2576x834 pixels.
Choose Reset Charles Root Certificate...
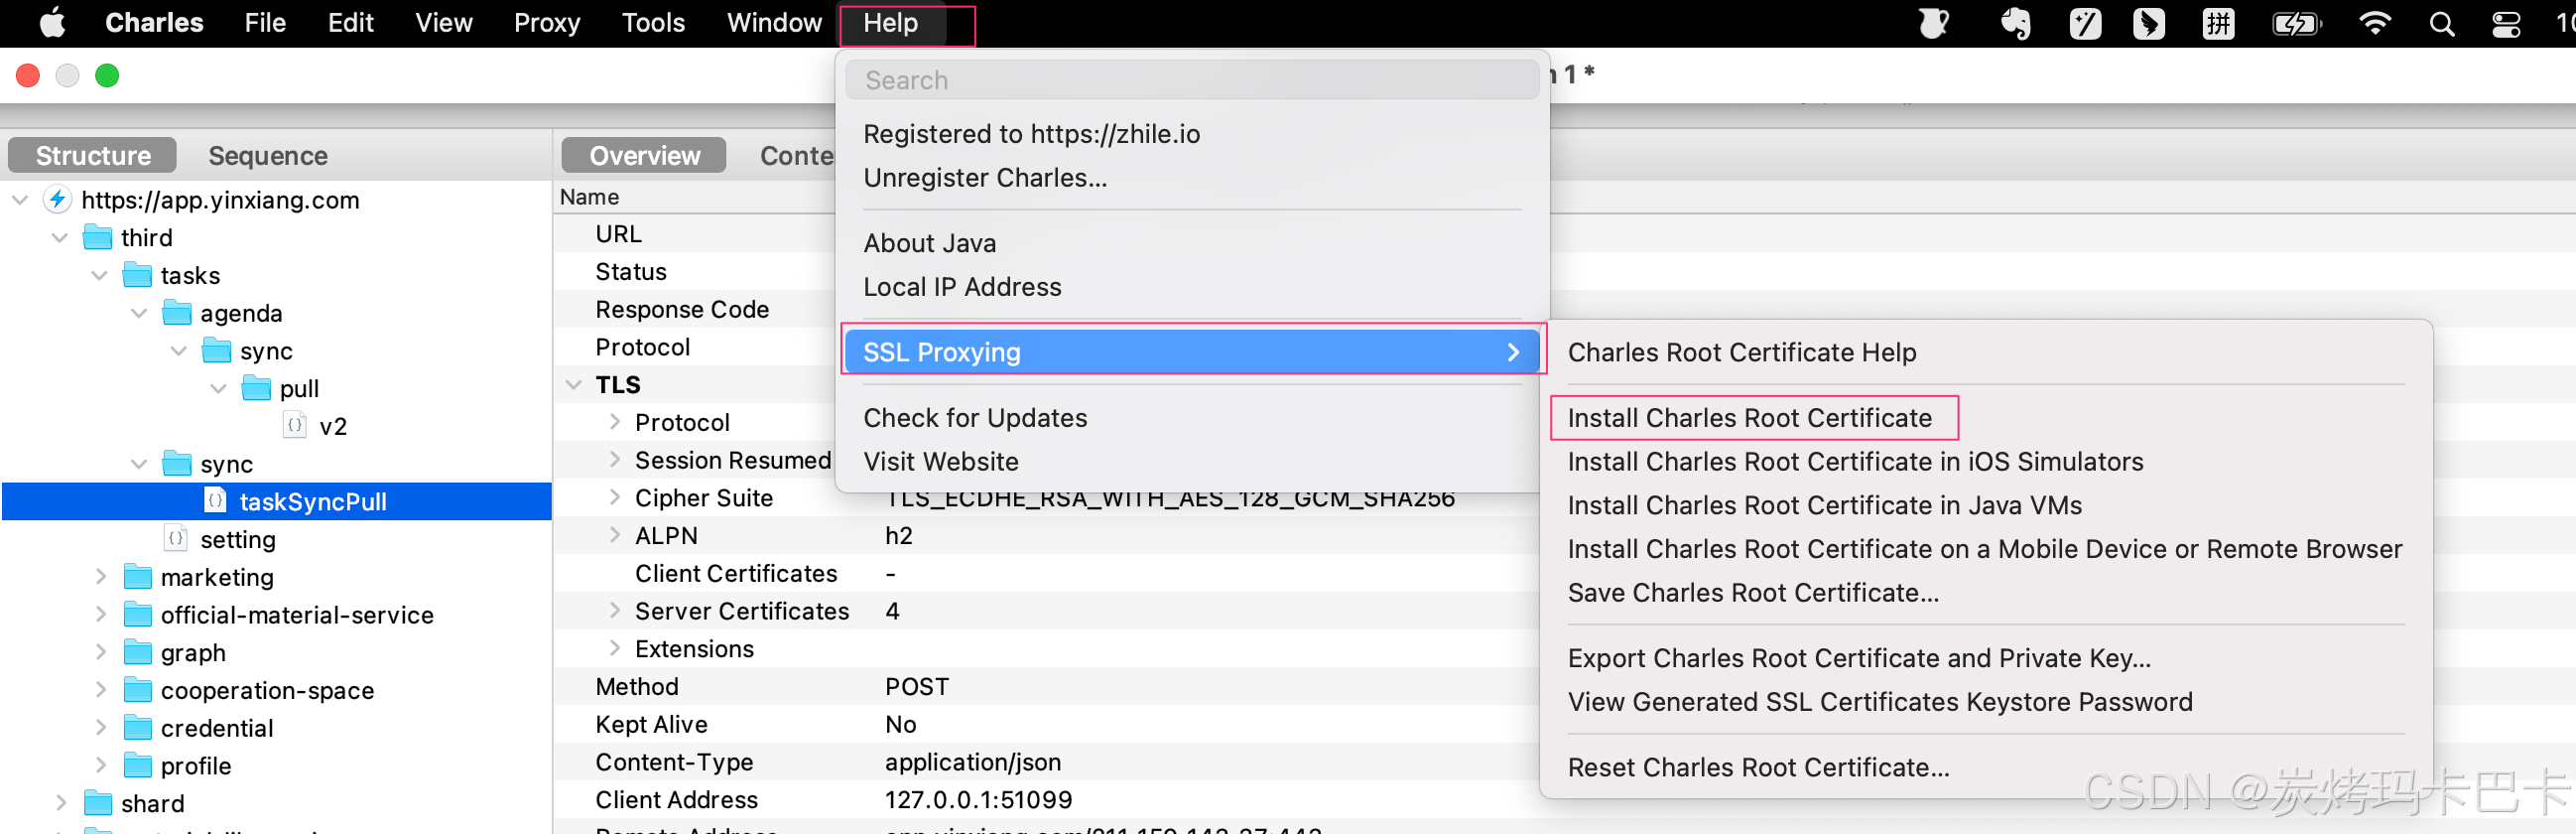pos(1758,767)
